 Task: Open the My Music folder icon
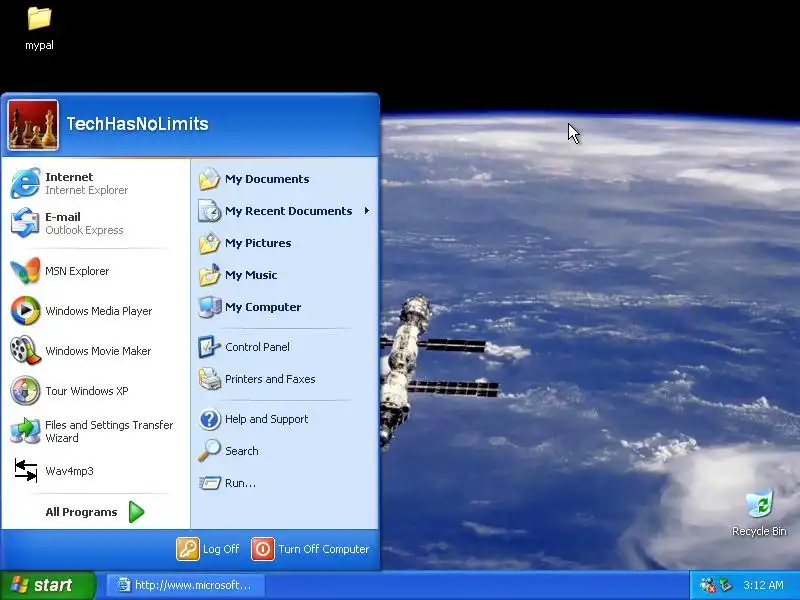coord(209,275)
